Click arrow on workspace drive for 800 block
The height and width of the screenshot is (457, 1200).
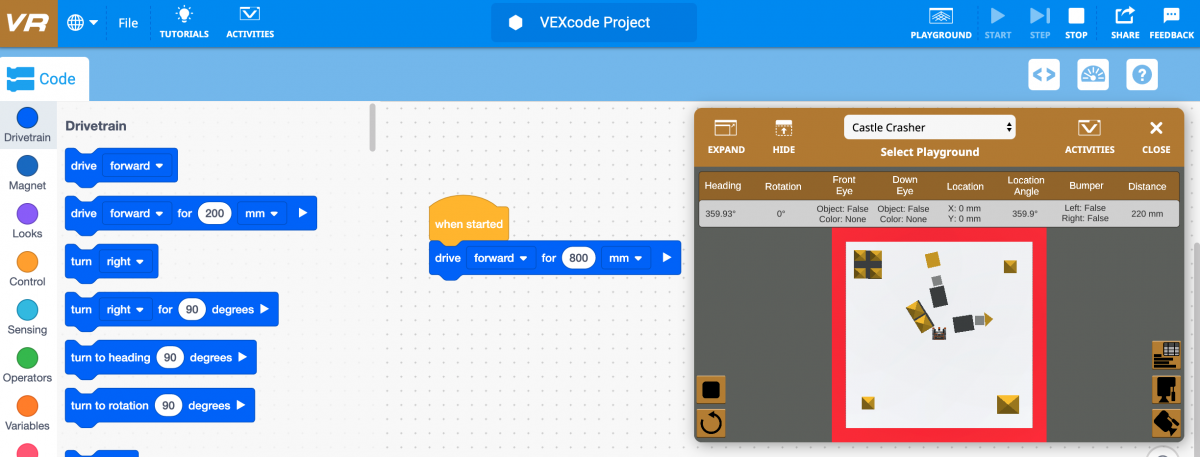(x=668, y=257)
